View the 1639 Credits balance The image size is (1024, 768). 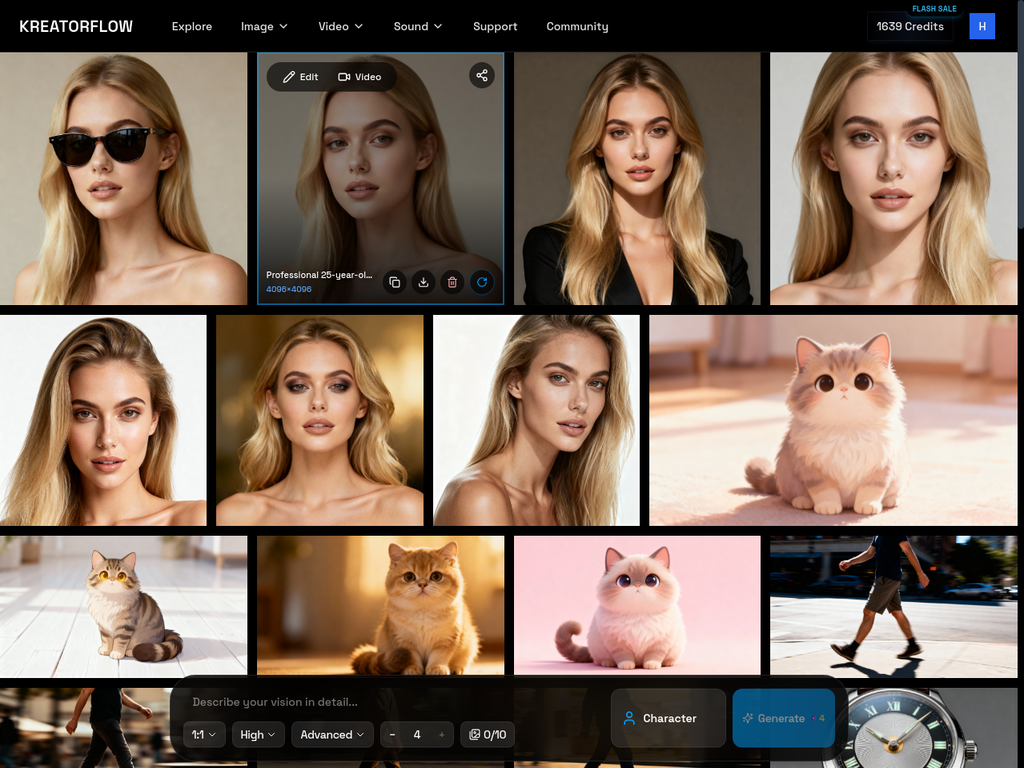pos(909,26)
